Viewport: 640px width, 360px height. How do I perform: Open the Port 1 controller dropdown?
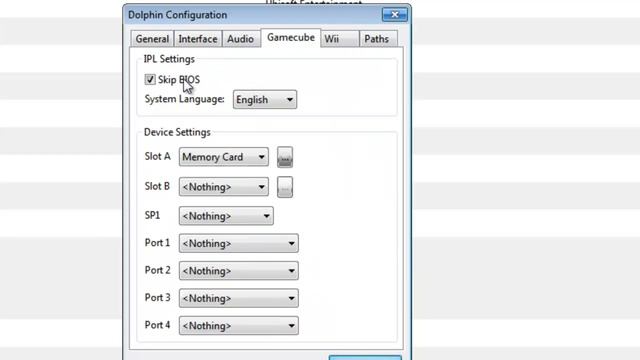point(239,243)
